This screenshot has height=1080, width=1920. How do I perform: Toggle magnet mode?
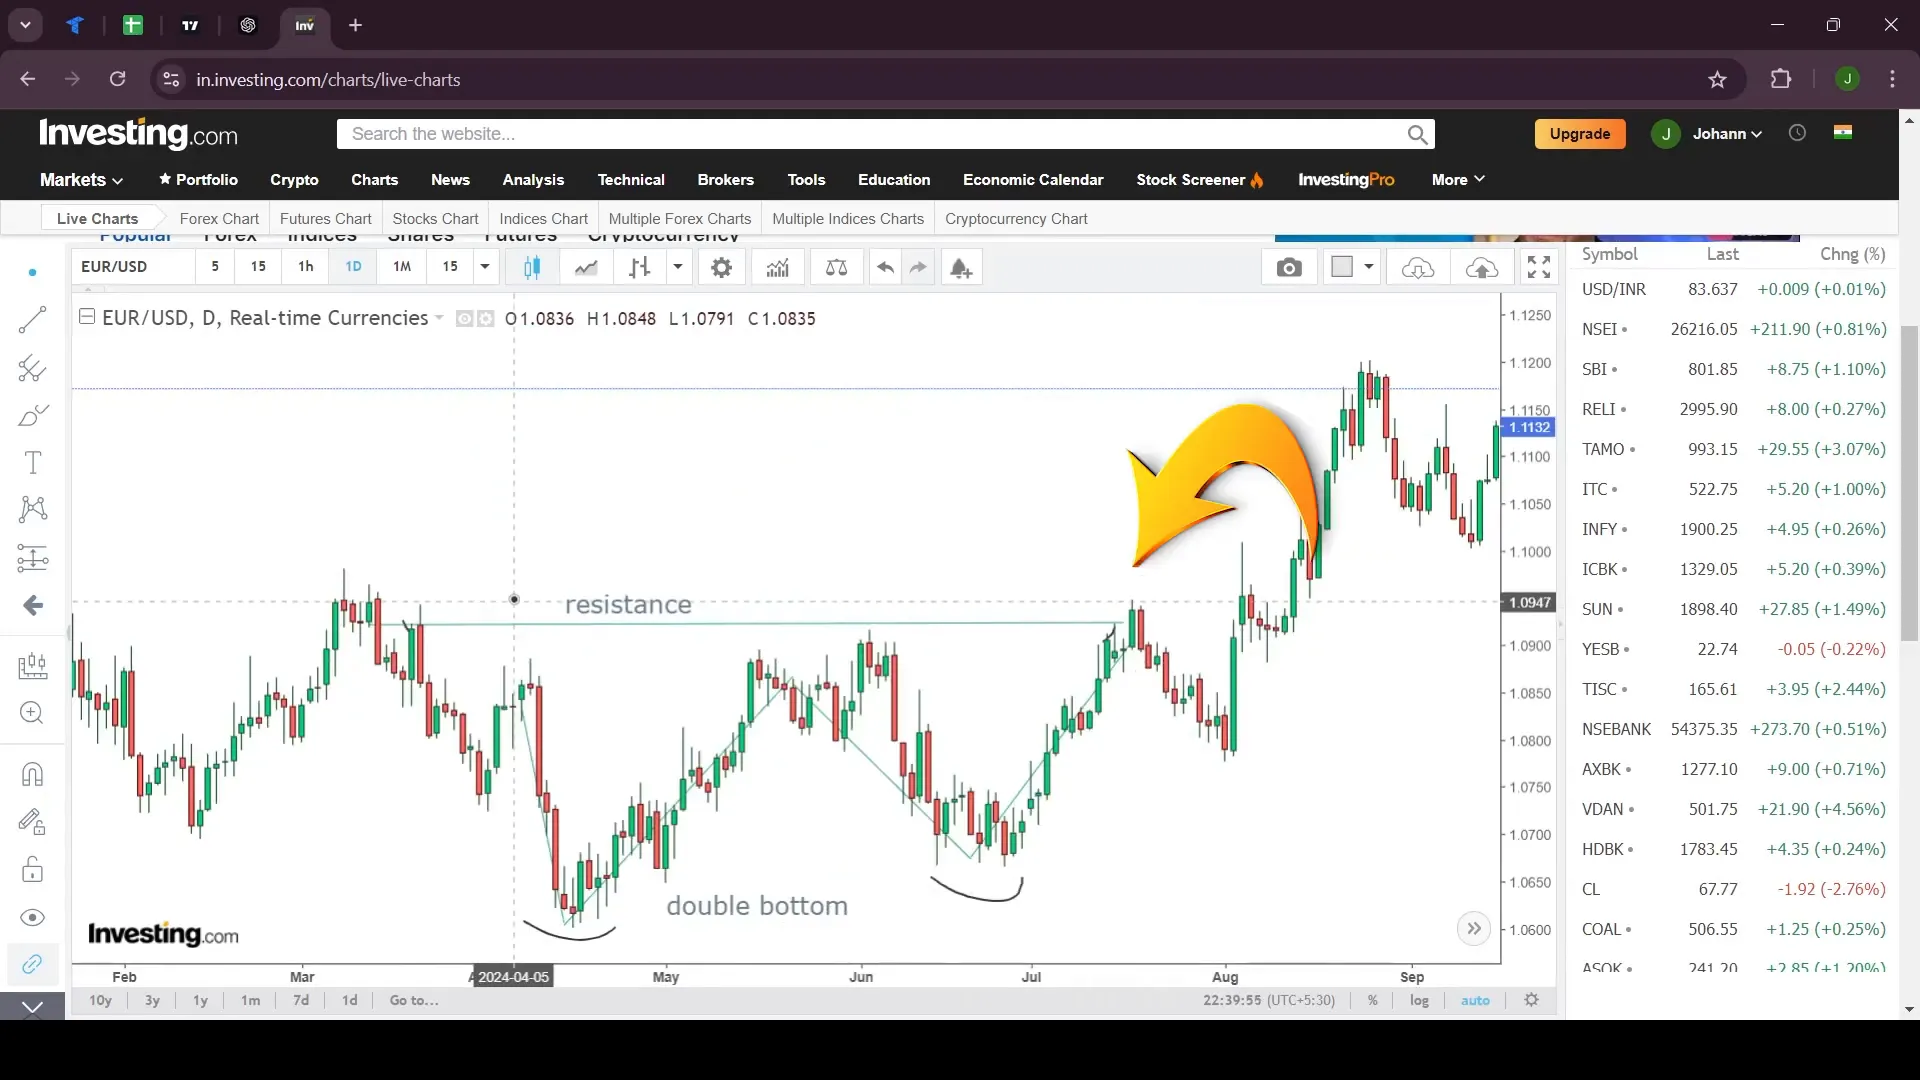32,775
